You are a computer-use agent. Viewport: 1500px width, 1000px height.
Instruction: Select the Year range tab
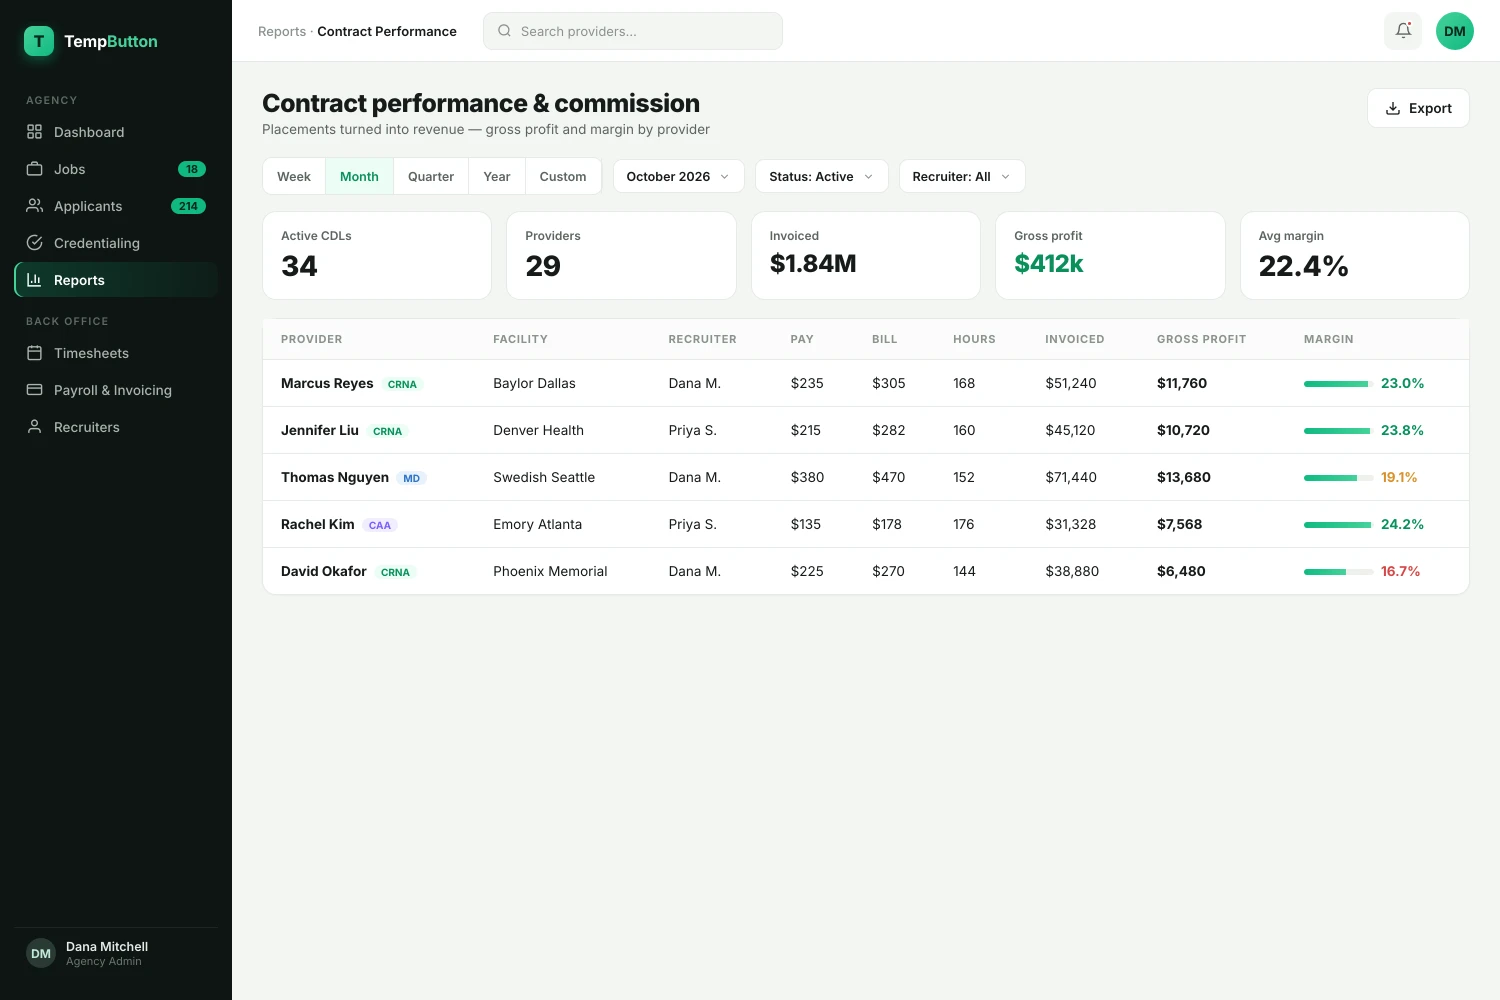click(497, 176)
